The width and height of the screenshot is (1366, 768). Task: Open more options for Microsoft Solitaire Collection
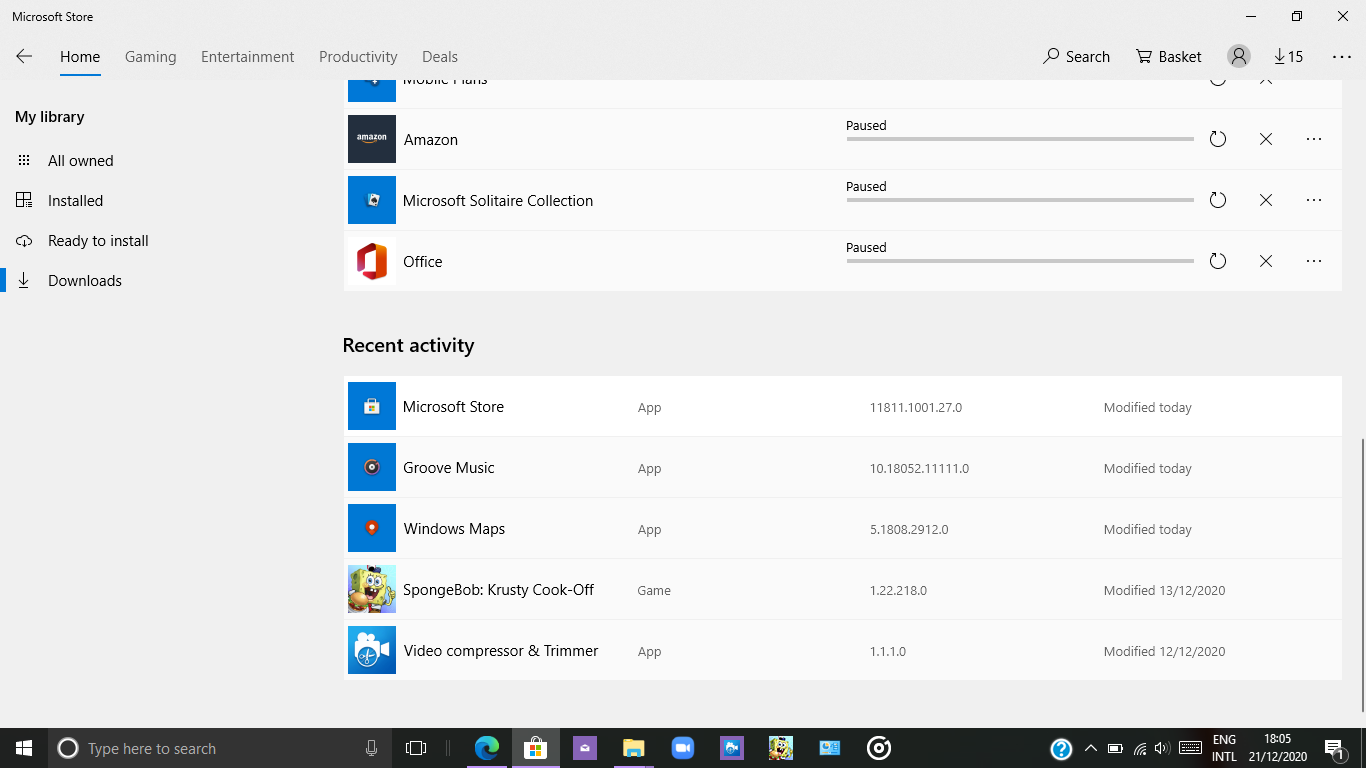pos(1314,201)
